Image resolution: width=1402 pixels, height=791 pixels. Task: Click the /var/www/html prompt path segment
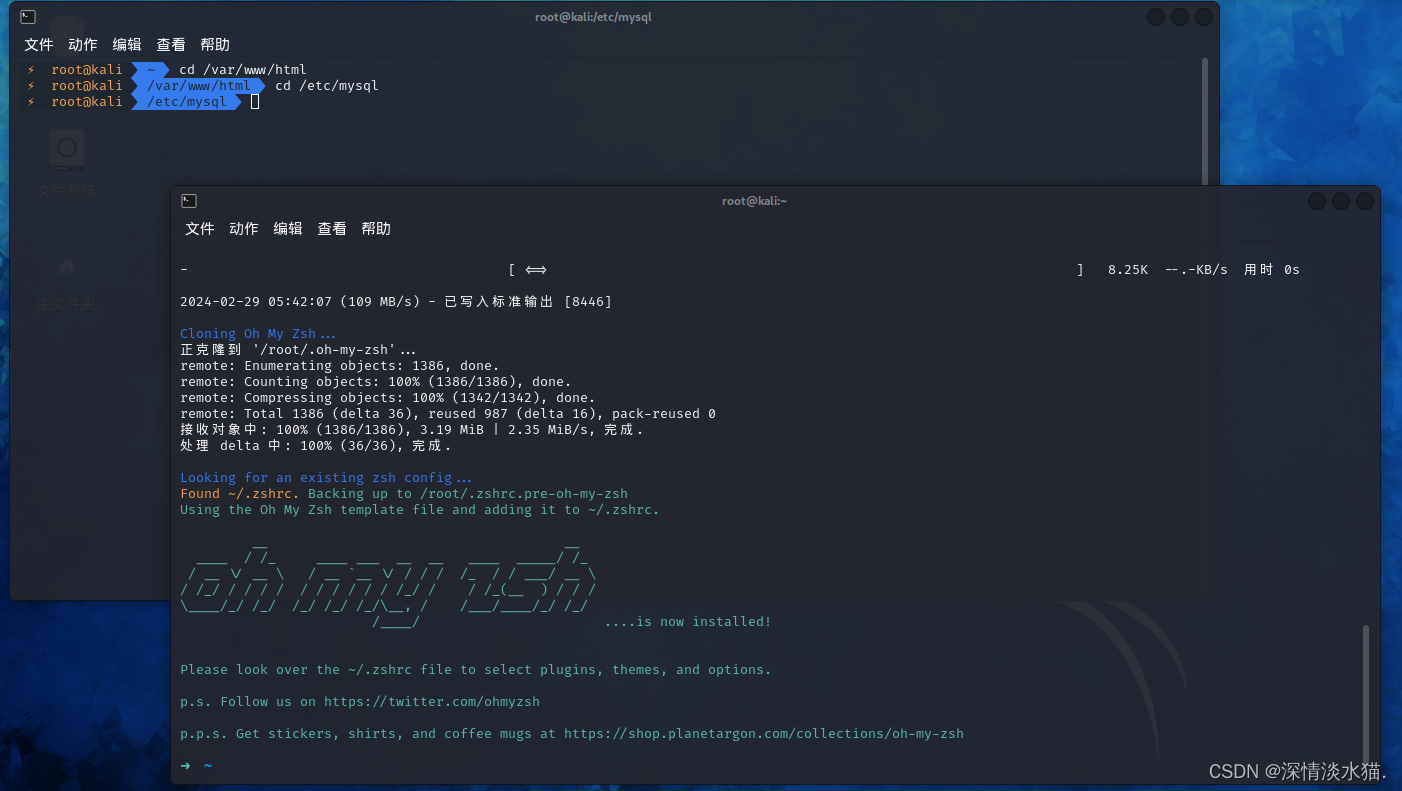pyautogui.click(x=197, y=85)
